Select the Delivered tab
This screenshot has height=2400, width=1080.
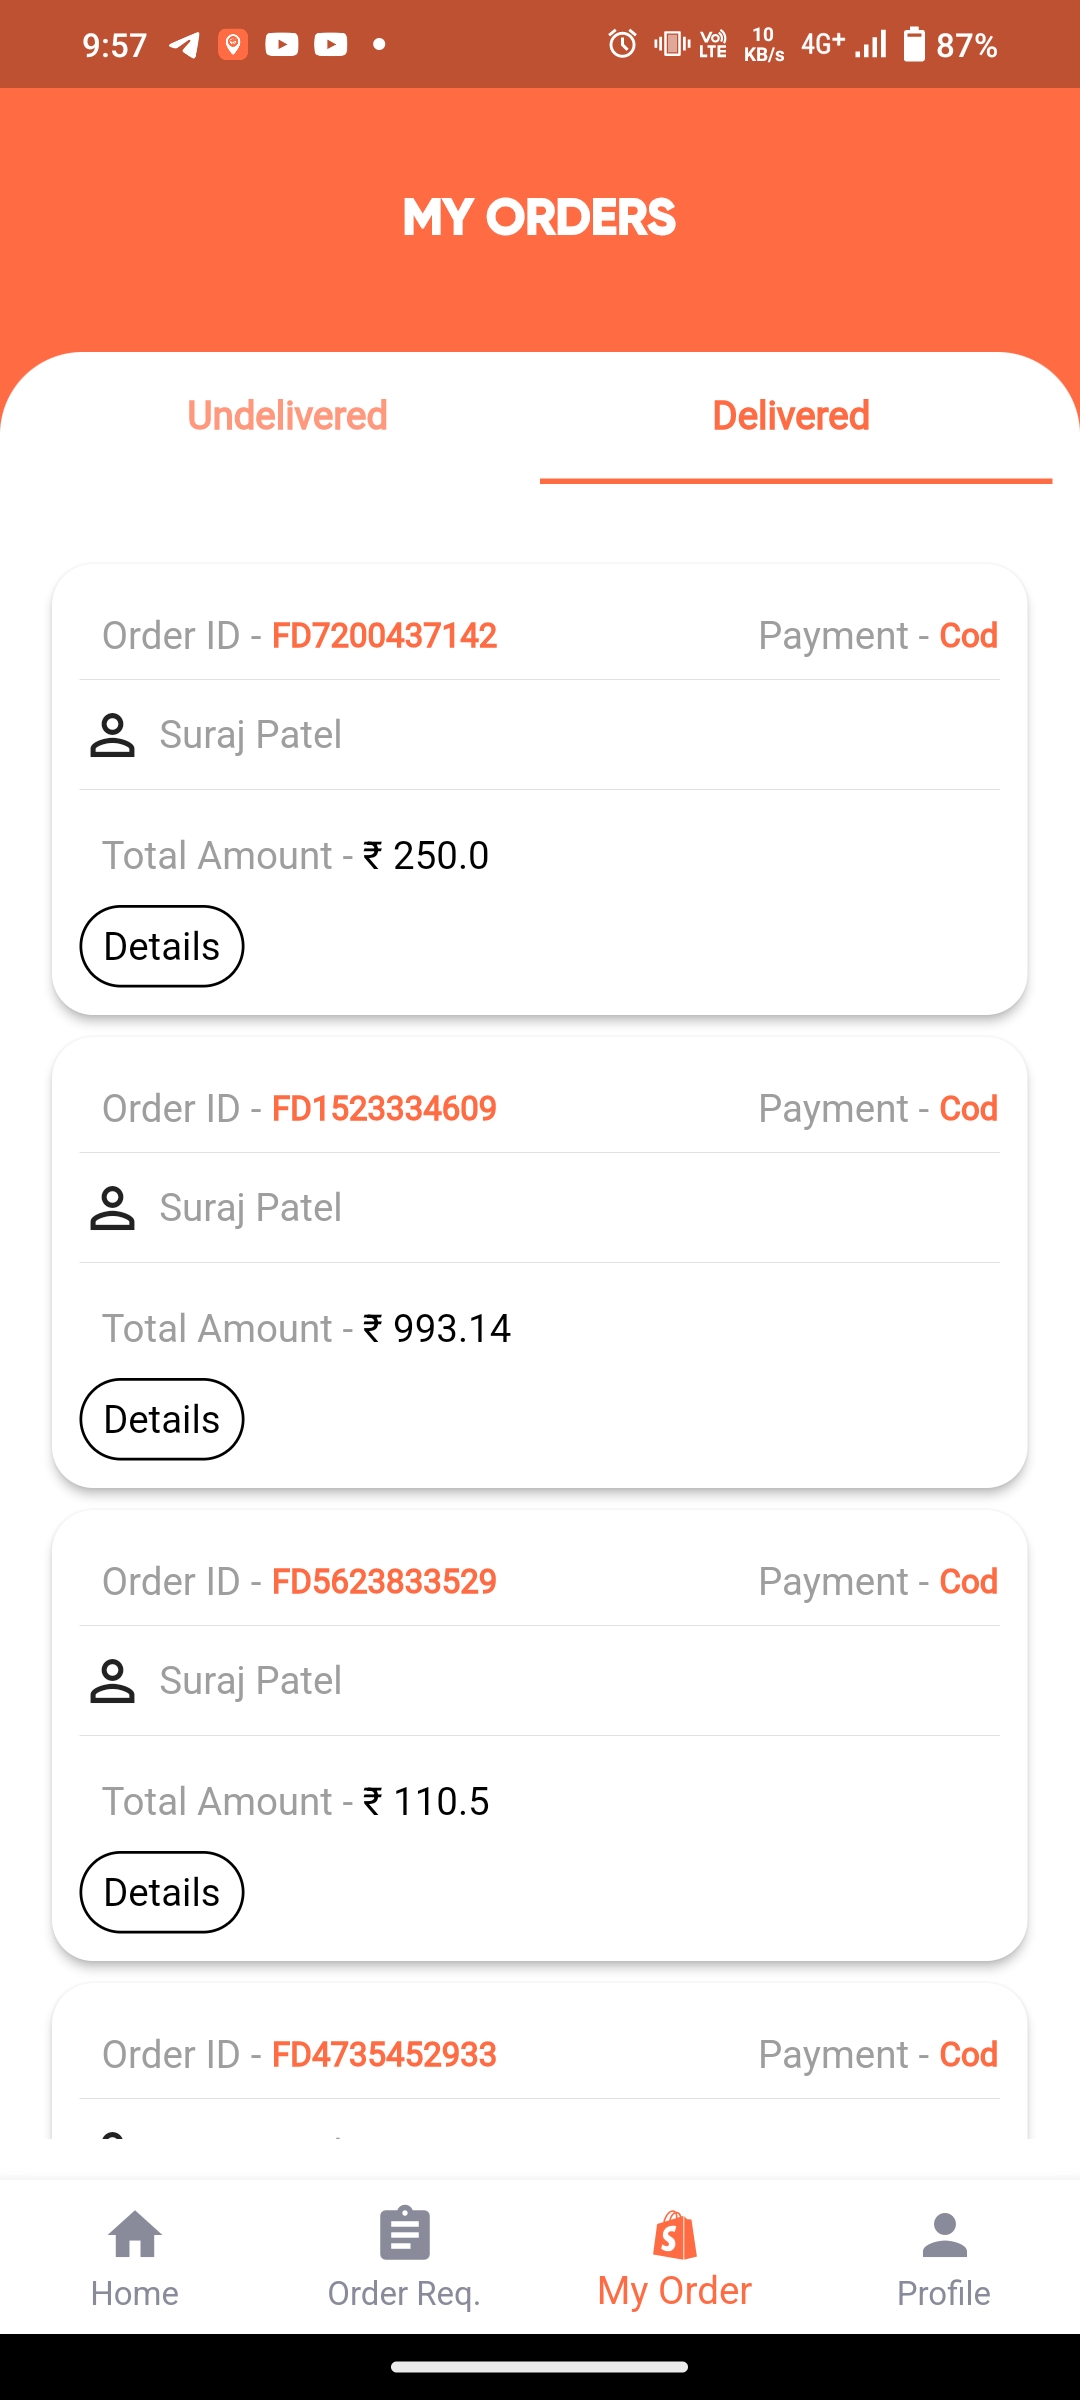tap(791, 416)
